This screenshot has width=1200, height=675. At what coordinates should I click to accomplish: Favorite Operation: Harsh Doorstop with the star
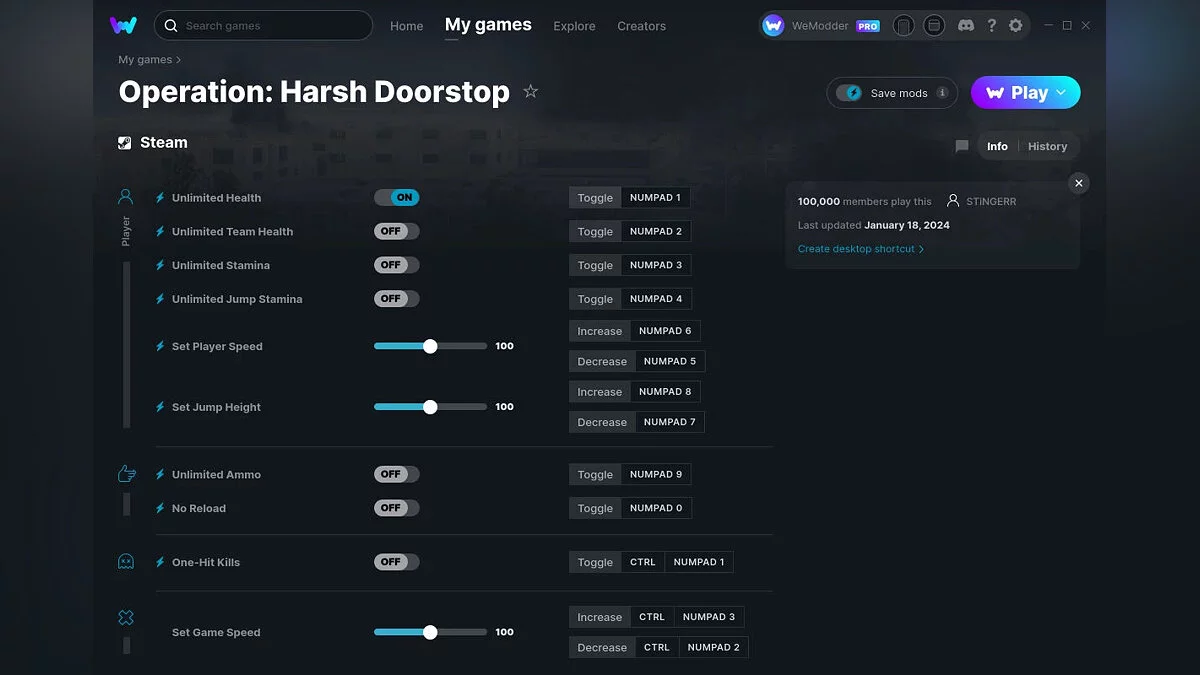click(531, 91)
